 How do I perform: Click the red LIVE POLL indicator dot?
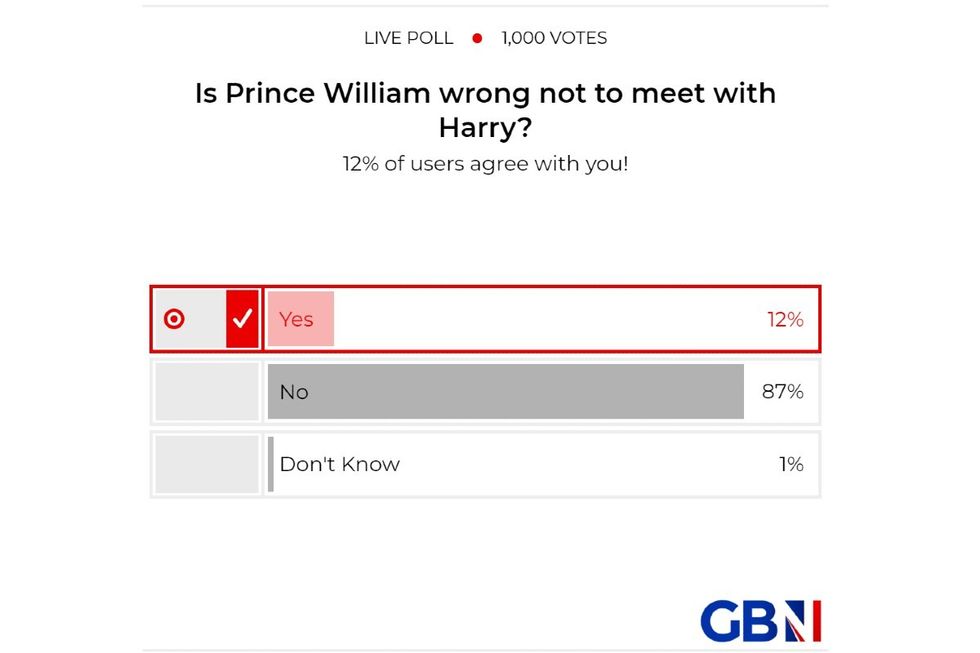coord(477,38)
